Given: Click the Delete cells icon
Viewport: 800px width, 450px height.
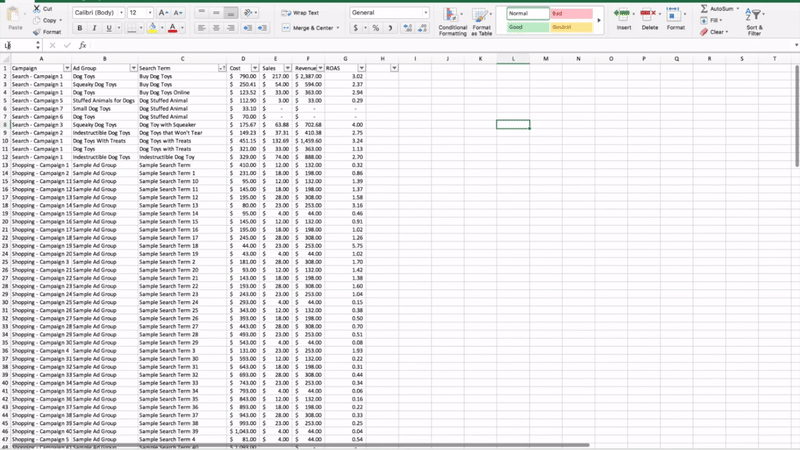Looking at the screenshot, I should tap(648, 13).
